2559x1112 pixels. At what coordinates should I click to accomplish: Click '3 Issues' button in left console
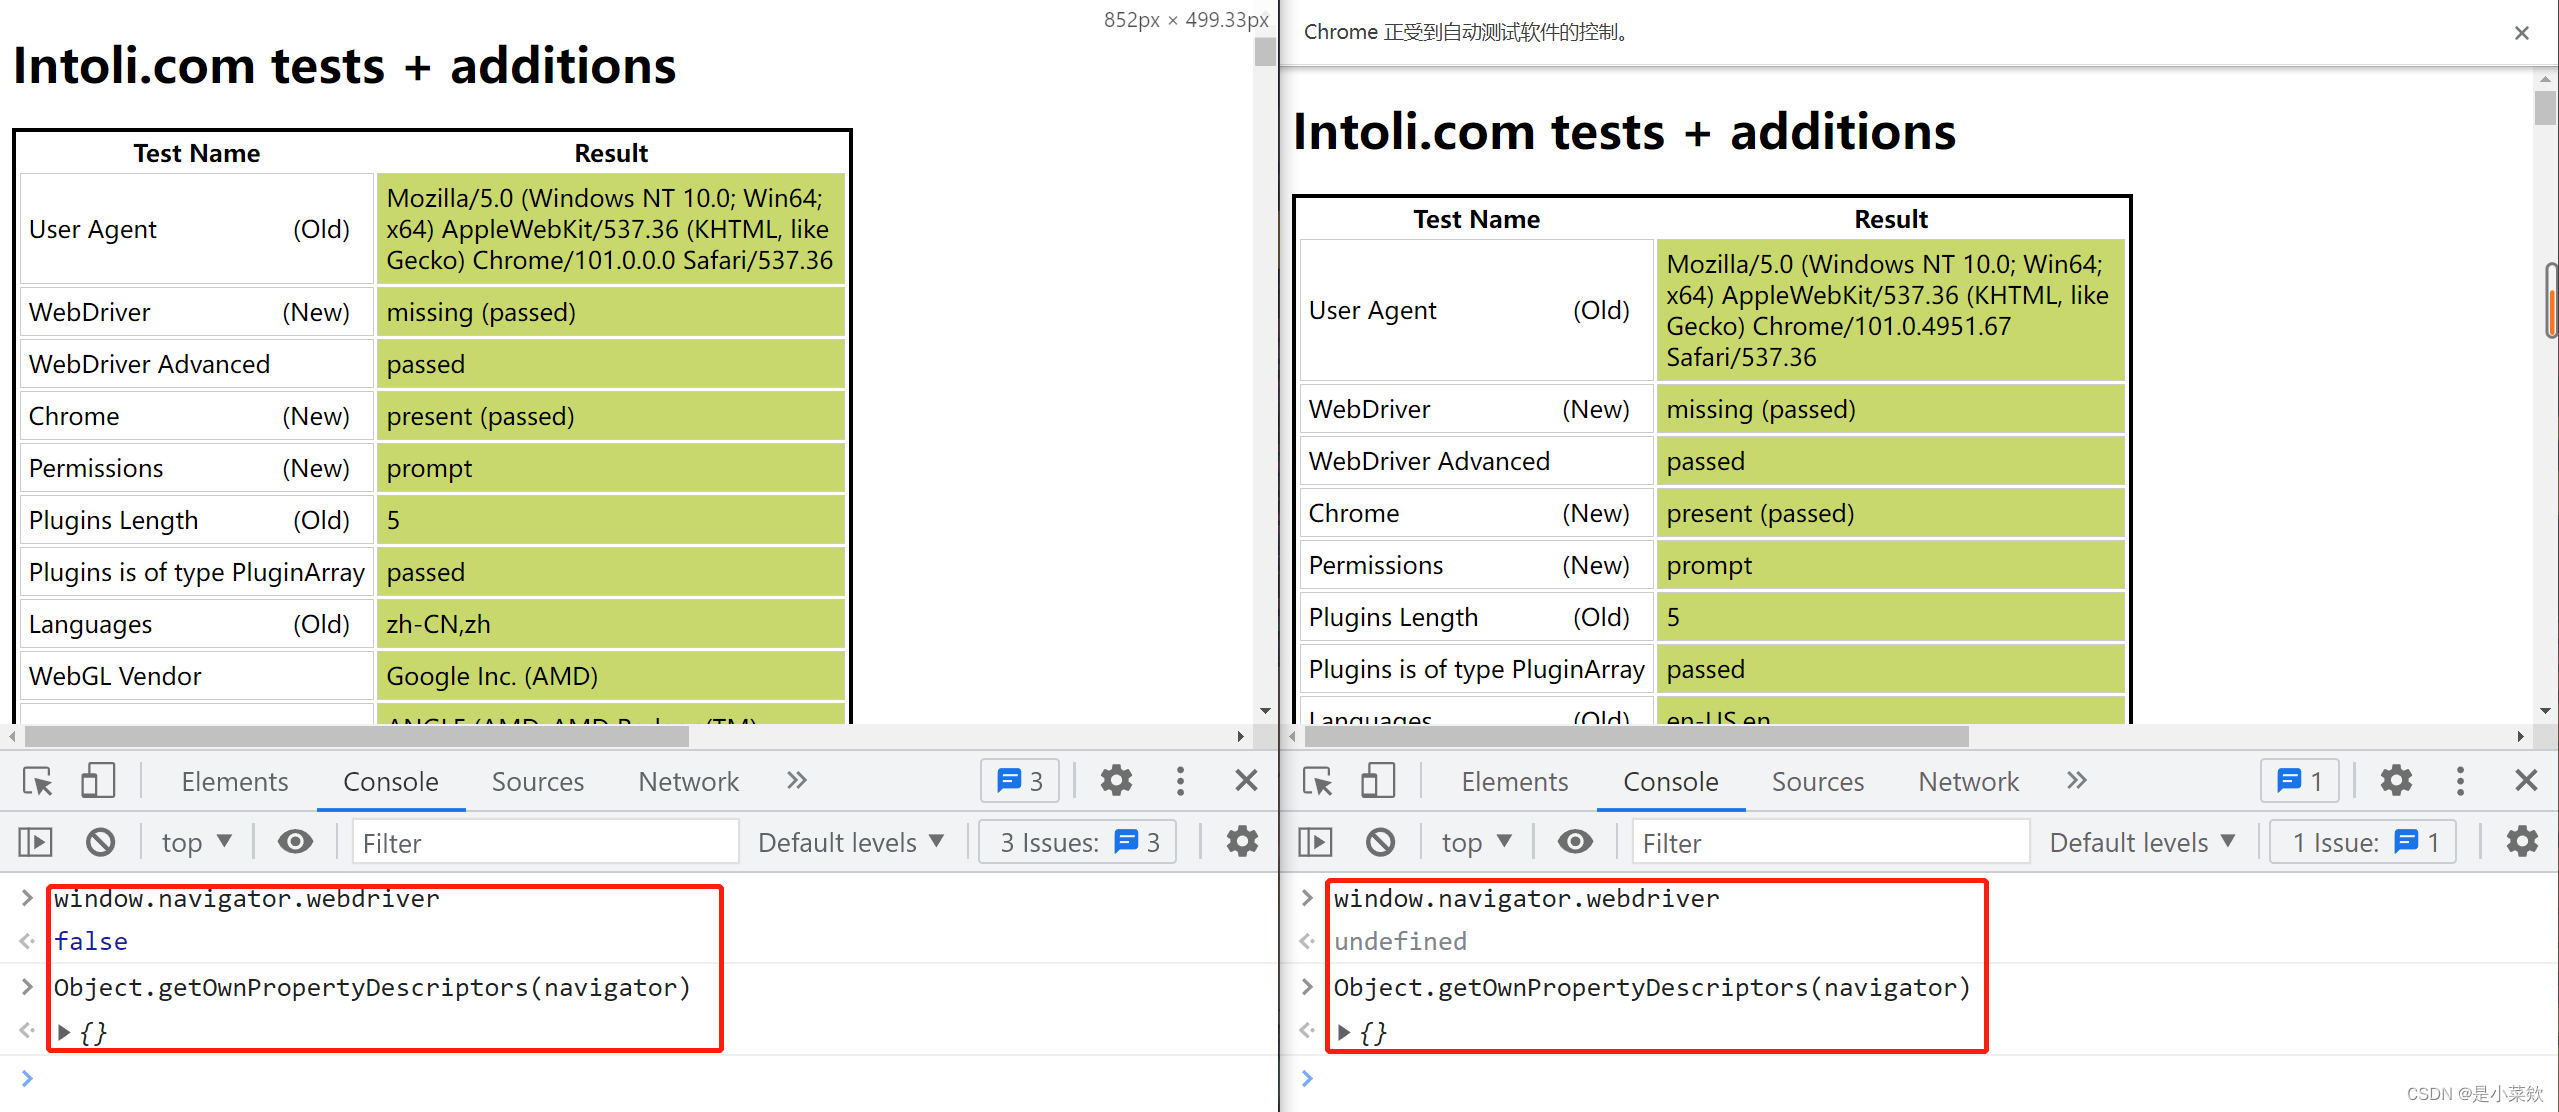pyautogui.click(x=1078, y=842)
